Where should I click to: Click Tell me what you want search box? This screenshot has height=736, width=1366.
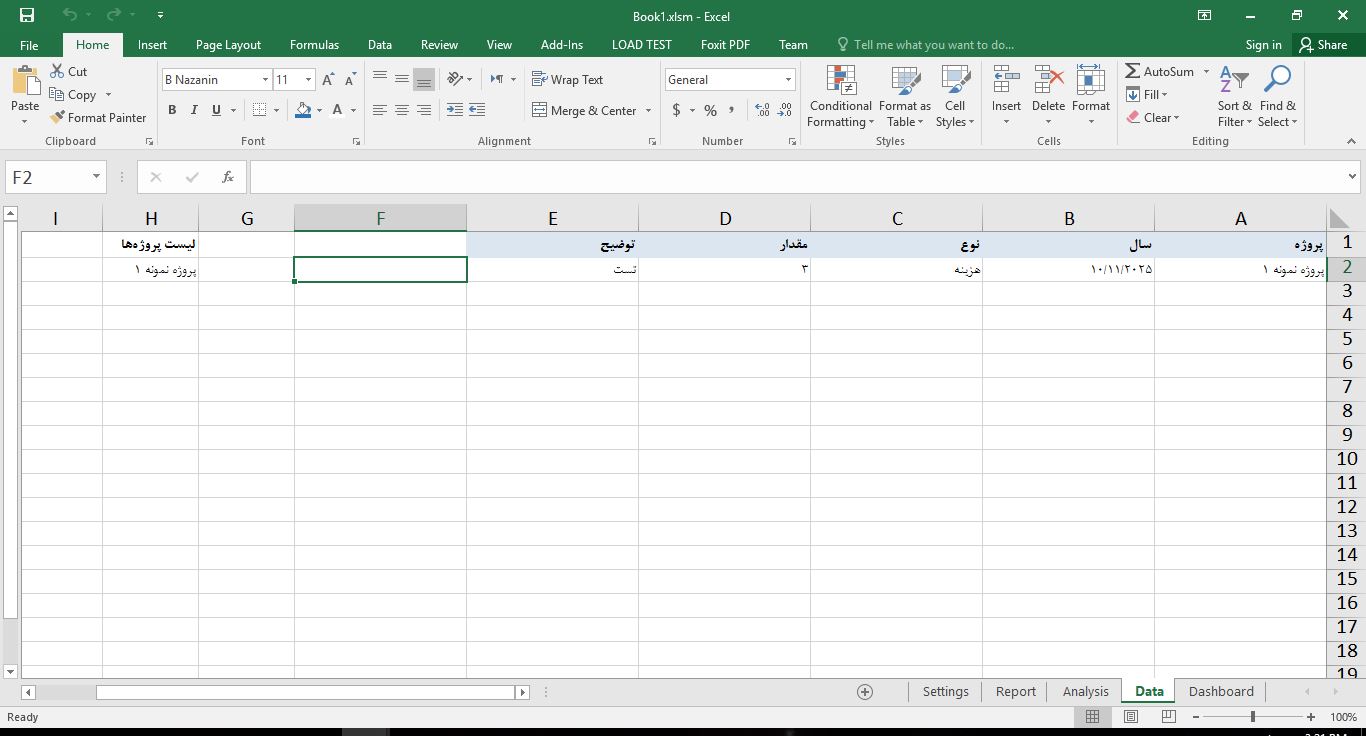[x=925, y=45]
